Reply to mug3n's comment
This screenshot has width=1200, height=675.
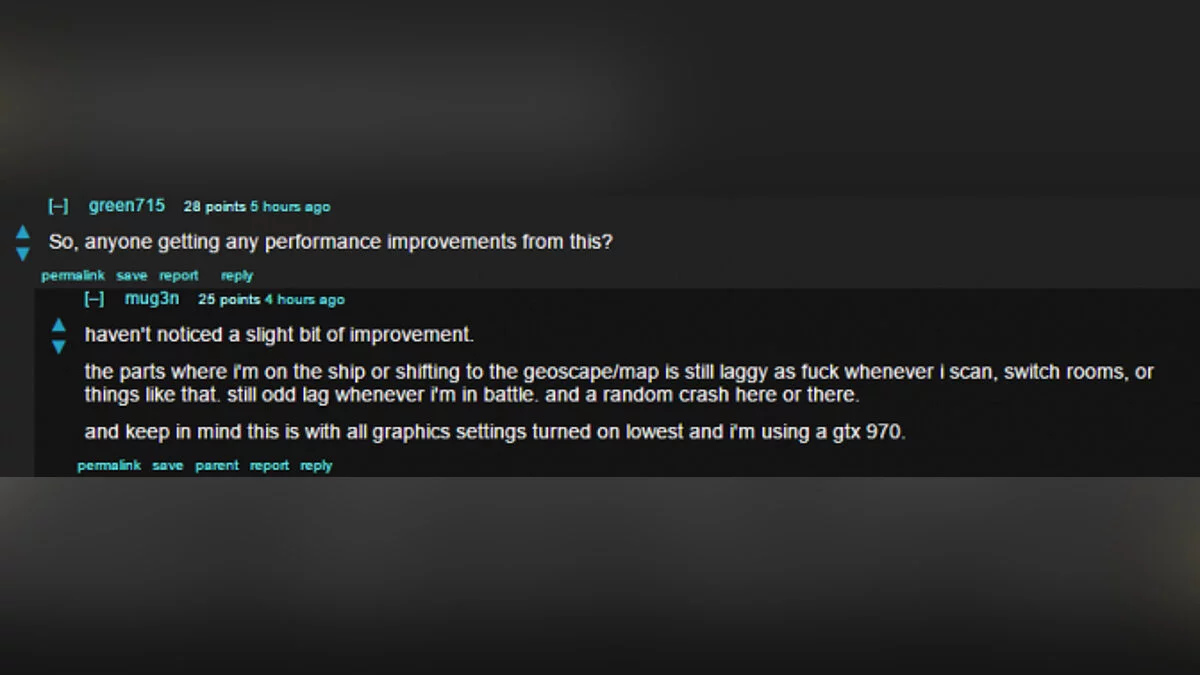pyautogui.click(x=316, y=465)
